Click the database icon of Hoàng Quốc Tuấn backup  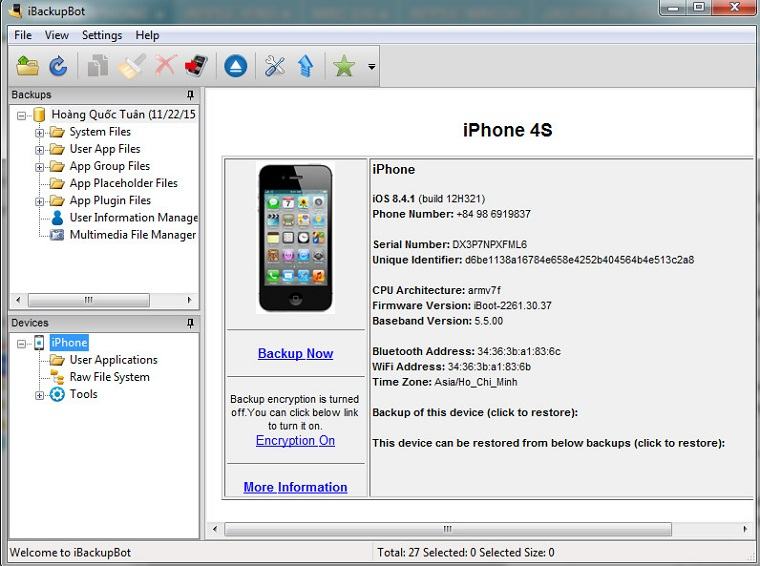pos(39,115)
